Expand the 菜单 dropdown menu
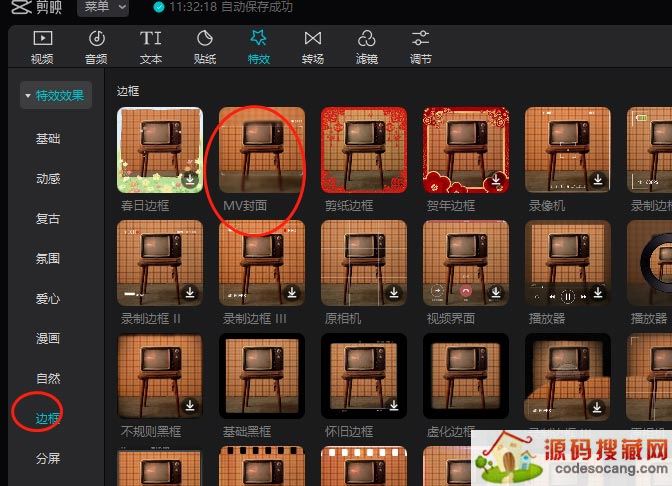 [x=102, y=8]
